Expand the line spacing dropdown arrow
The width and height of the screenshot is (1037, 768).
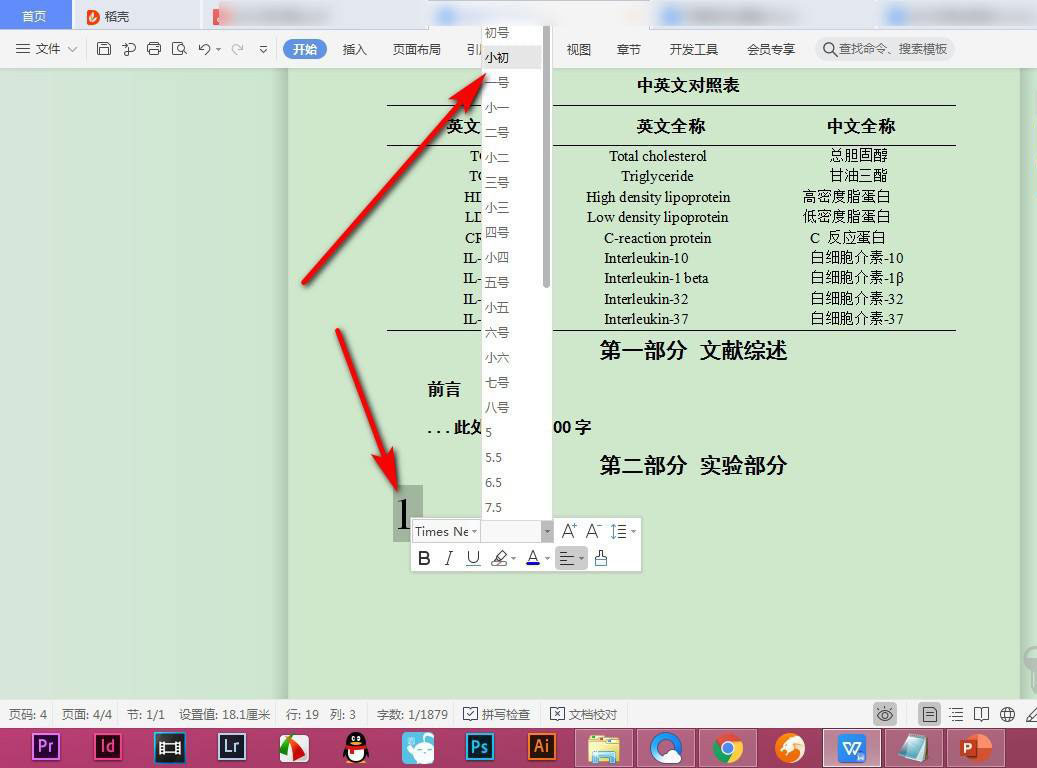point(633,531)
